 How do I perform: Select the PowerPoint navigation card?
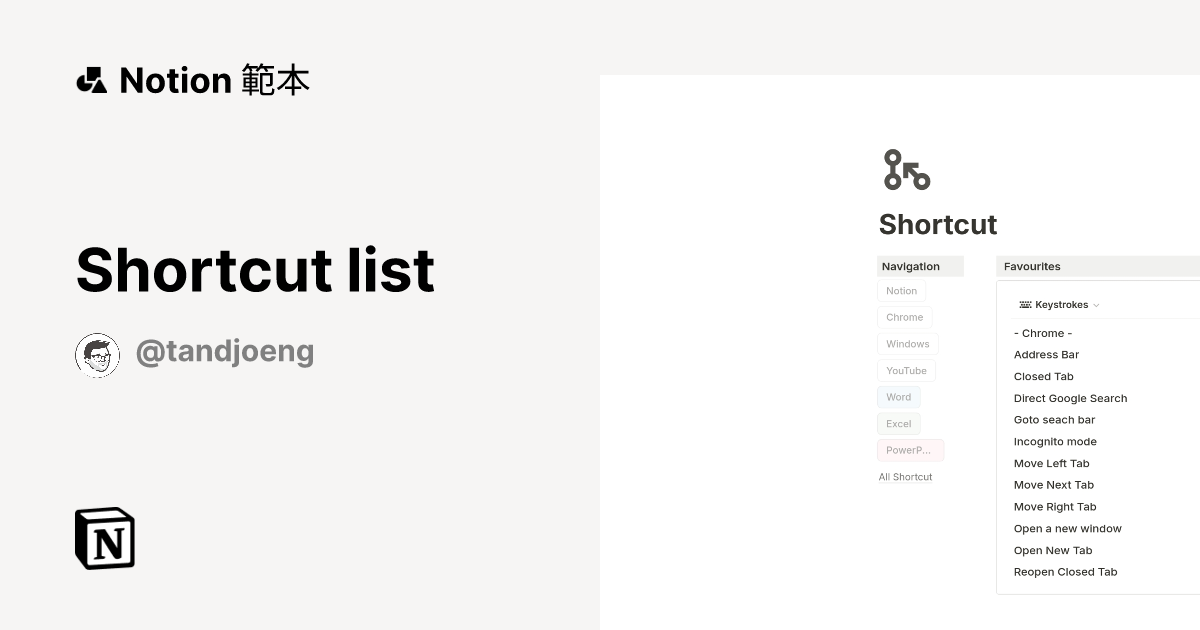pos(910,450)
